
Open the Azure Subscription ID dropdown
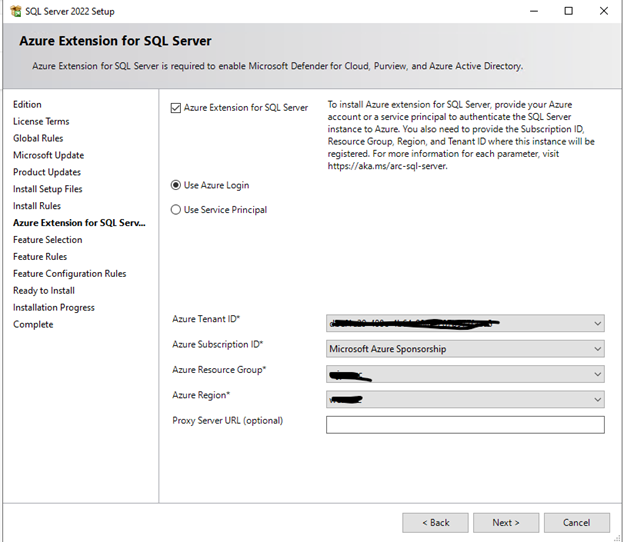point(465,349)
